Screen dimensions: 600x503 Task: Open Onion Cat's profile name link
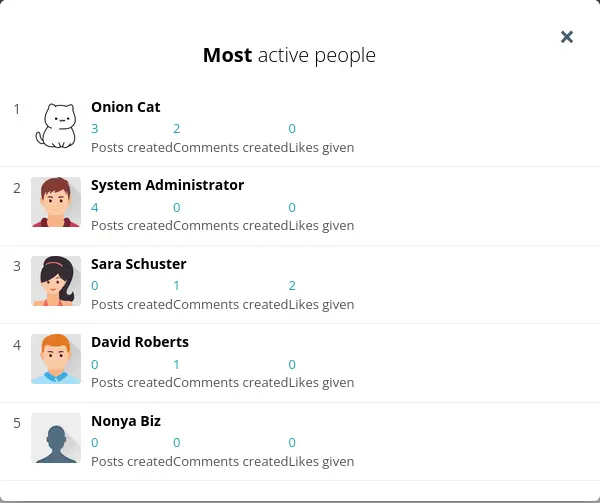coord(126,107)
